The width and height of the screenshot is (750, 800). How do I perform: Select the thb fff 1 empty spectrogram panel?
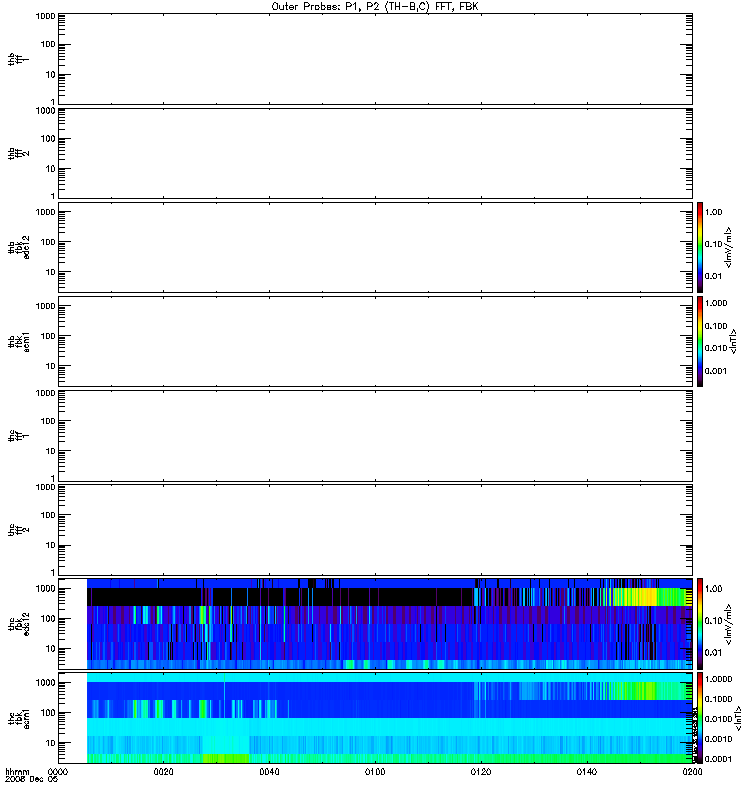[376, 59]
